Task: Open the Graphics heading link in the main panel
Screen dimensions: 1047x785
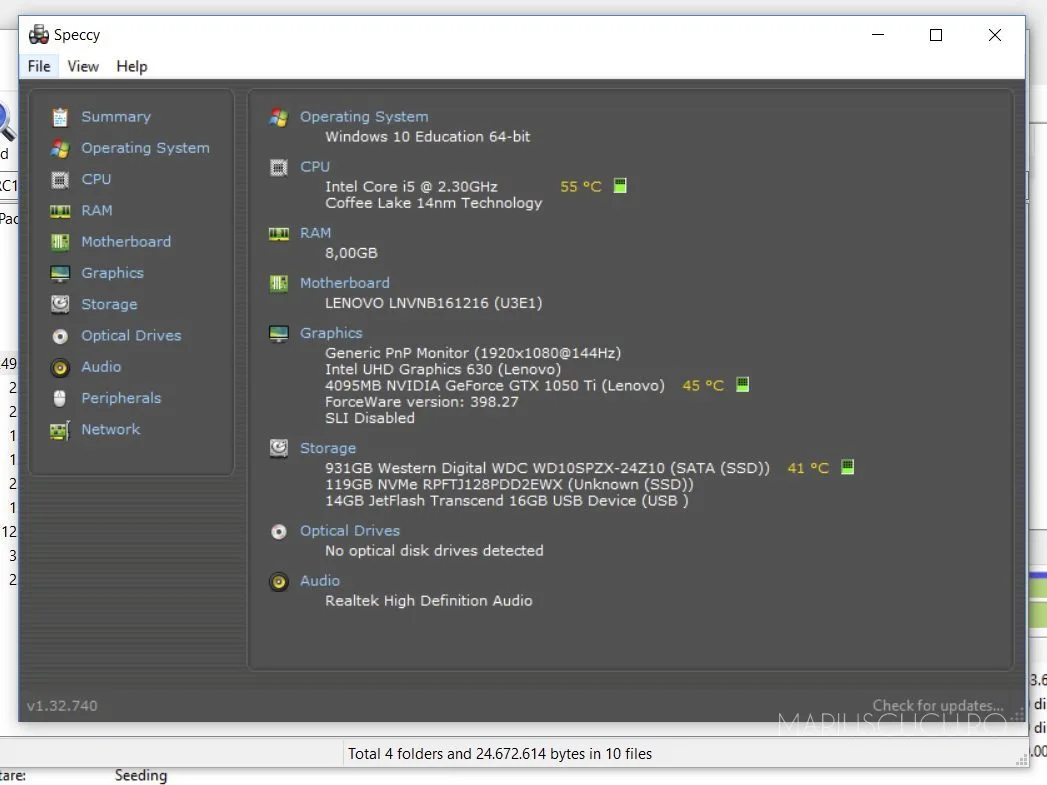Action: point(331,333)
